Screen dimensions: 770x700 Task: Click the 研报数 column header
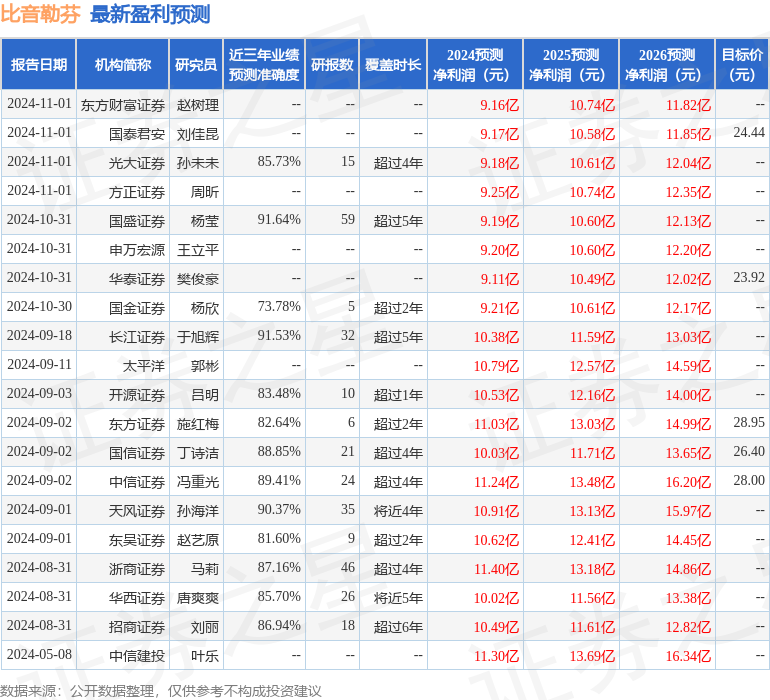point(331,65)
